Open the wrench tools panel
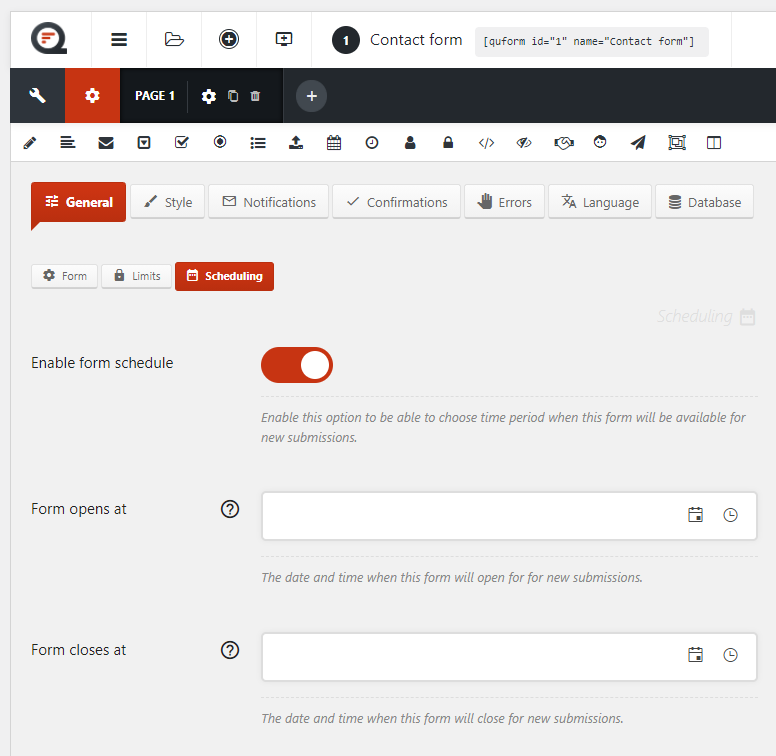 point(38,96)
